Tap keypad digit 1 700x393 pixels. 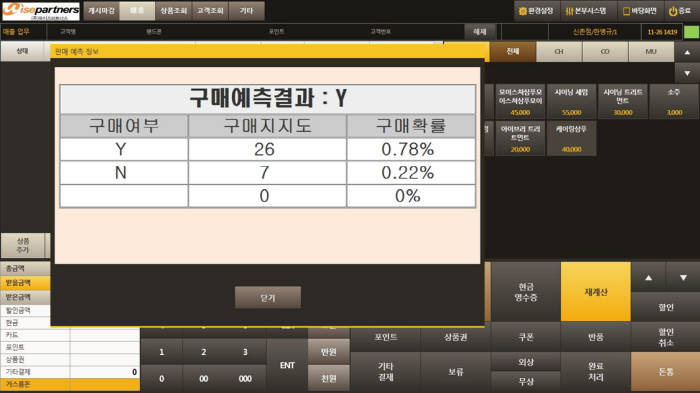pos(162,352)
